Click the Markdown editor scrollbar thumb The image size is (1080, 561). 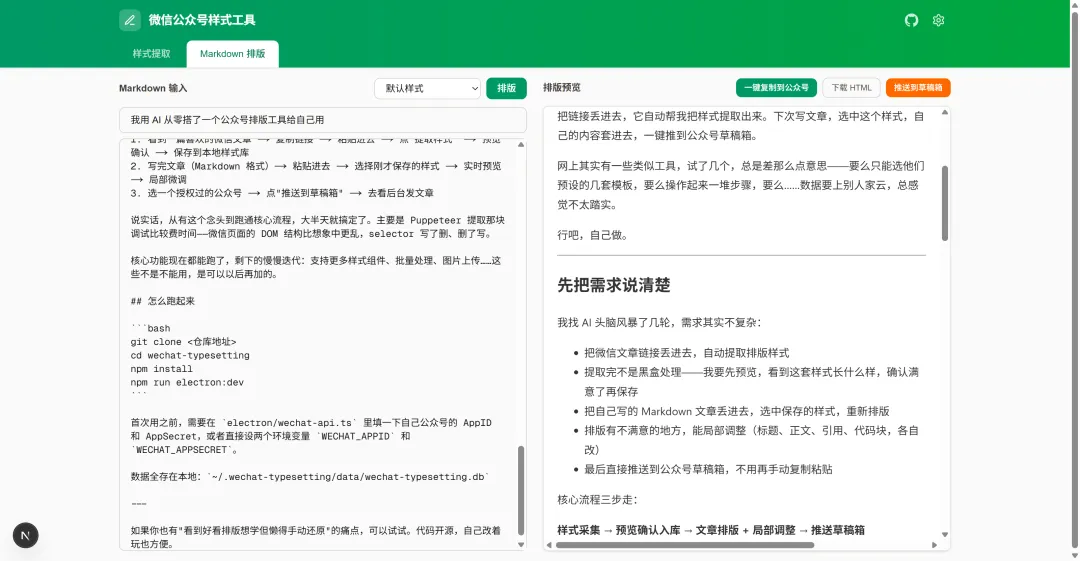coord(521,490)
